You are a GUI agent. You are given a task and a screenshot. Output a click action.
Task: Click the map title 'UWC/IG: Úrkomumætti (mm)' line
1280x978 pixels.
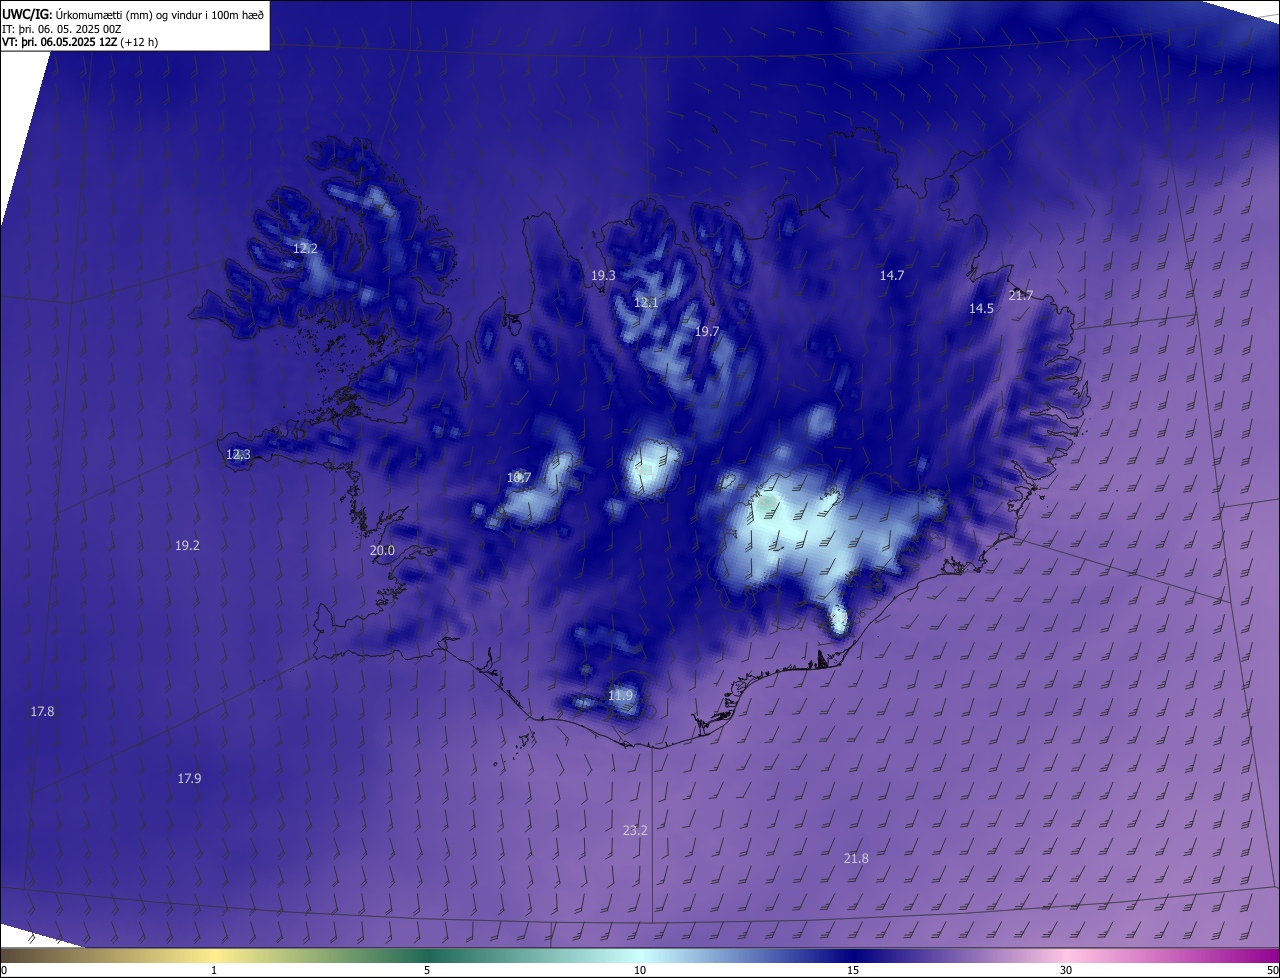[x=133, y=13]
